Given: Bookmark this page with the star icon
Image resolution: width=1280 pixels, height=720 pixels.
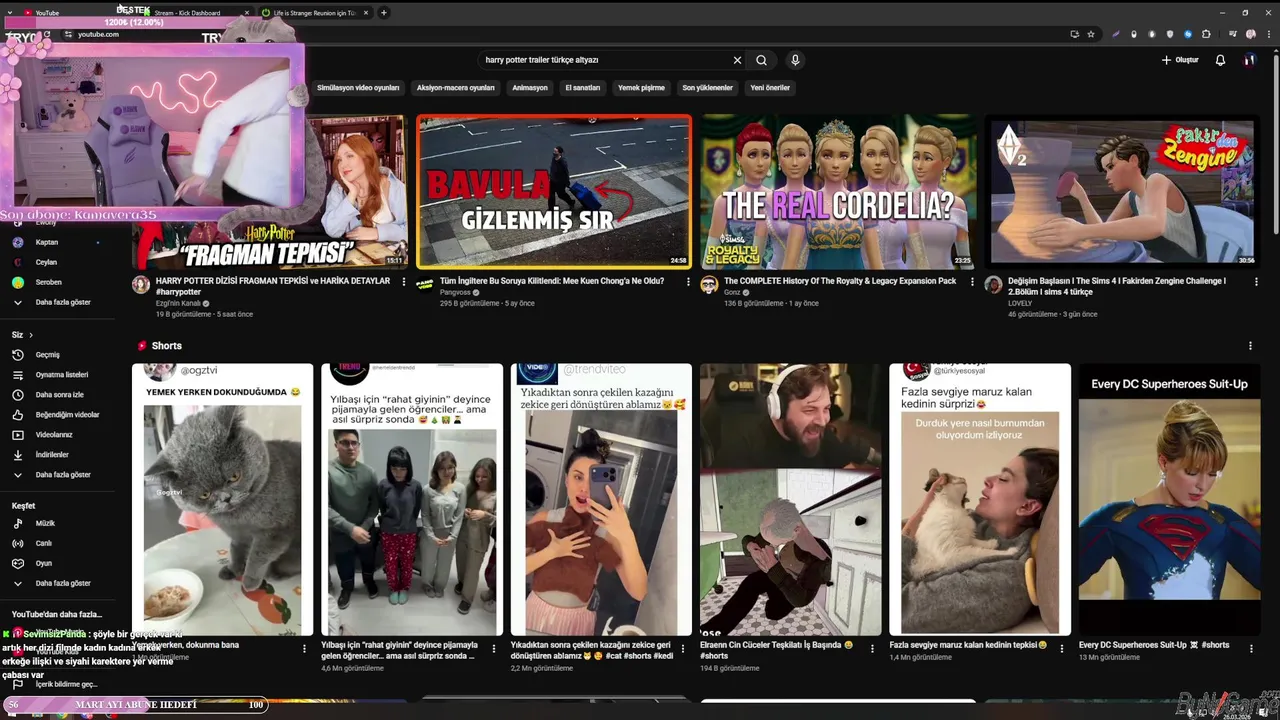Looking at the screenshot, I should (1091, 34).
